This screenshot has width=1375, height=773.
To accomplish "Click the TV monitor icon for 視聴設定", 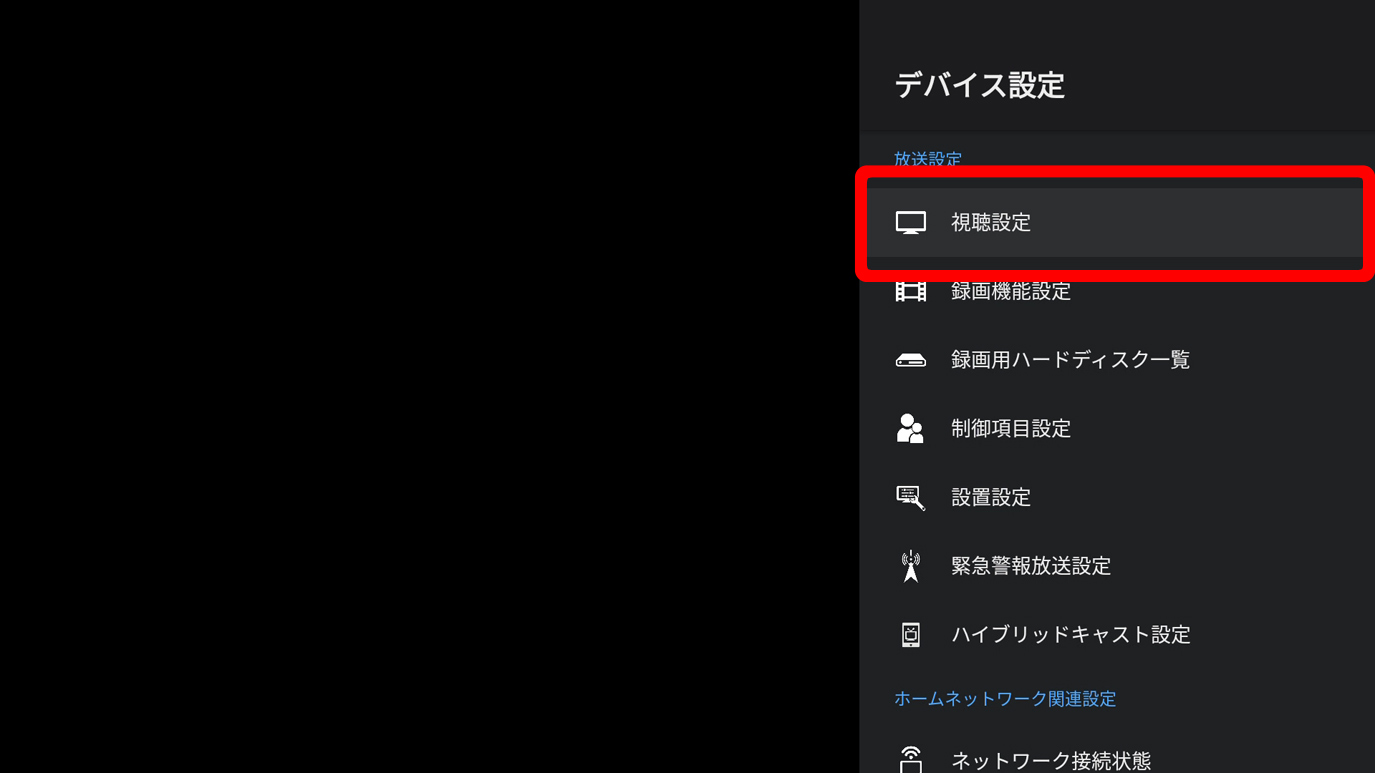I will pos(910,223).
